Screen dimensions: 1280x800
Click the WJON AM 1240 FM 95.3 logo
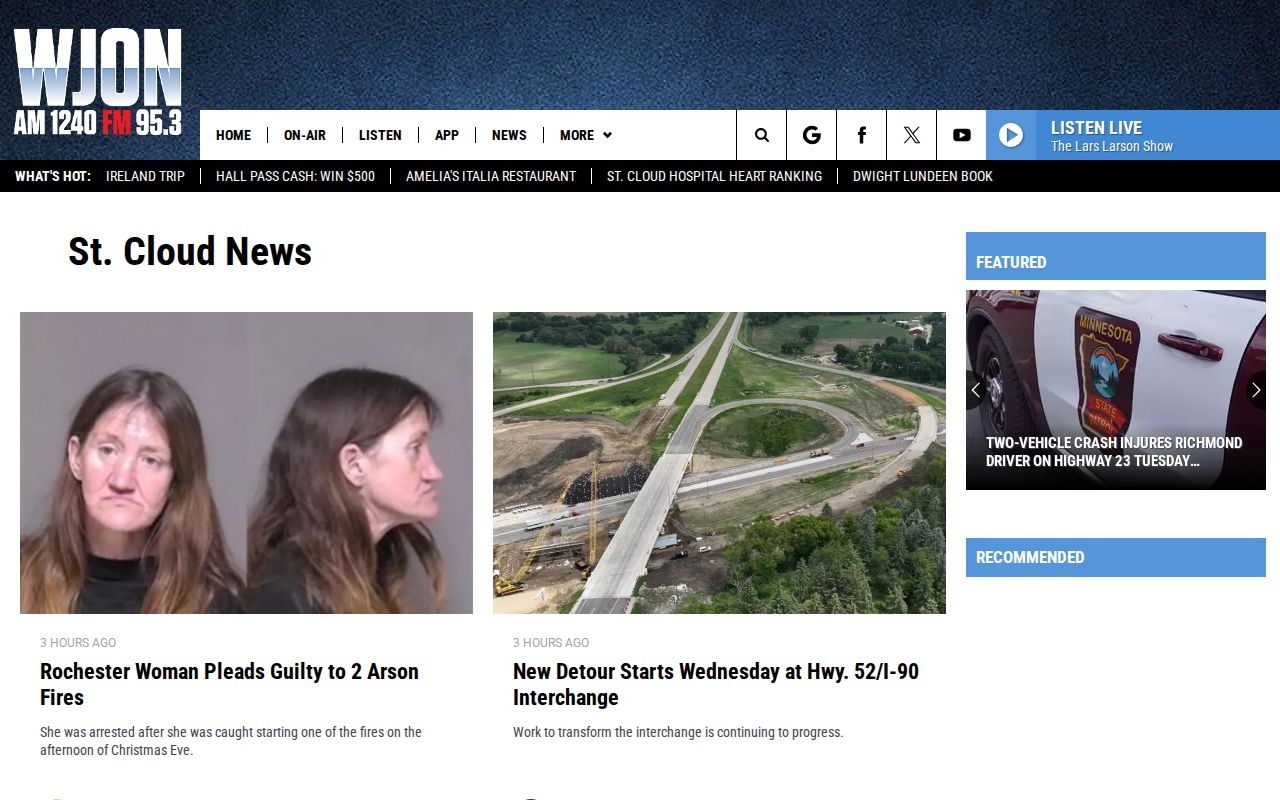[x=98, y=83]
